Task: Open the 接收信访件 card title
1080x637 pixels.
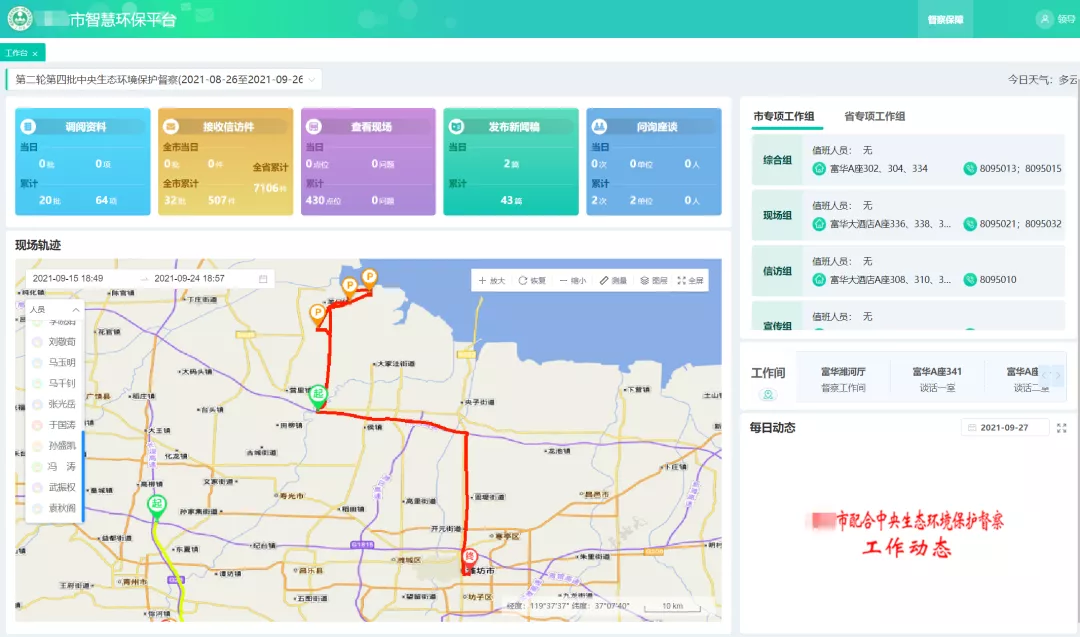Action: pyautogui.click(x=229, y=127)
